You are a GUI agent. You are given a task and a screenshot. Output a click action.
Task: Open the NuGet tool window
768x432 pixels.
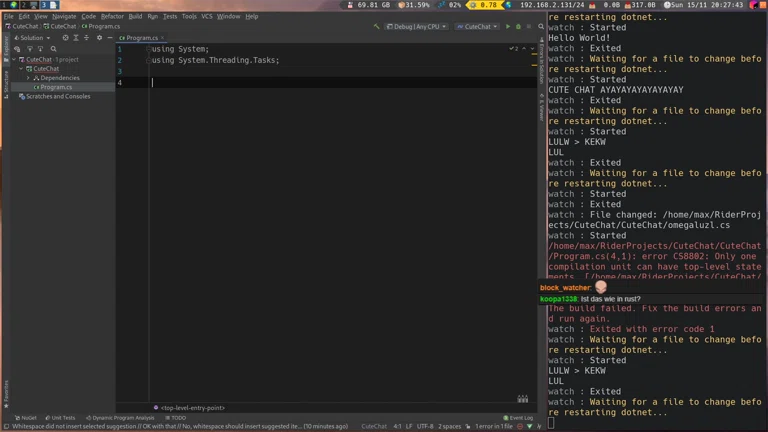pos(25,418)
